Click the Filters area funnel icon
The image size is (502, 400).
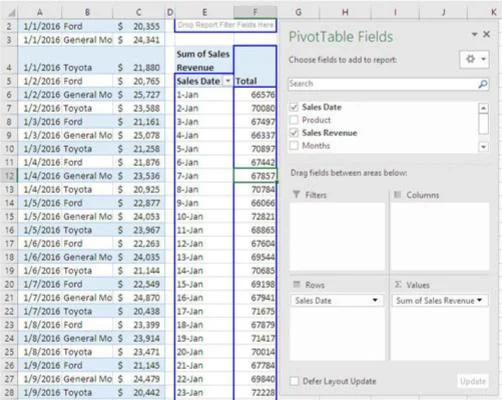[296, 195]
